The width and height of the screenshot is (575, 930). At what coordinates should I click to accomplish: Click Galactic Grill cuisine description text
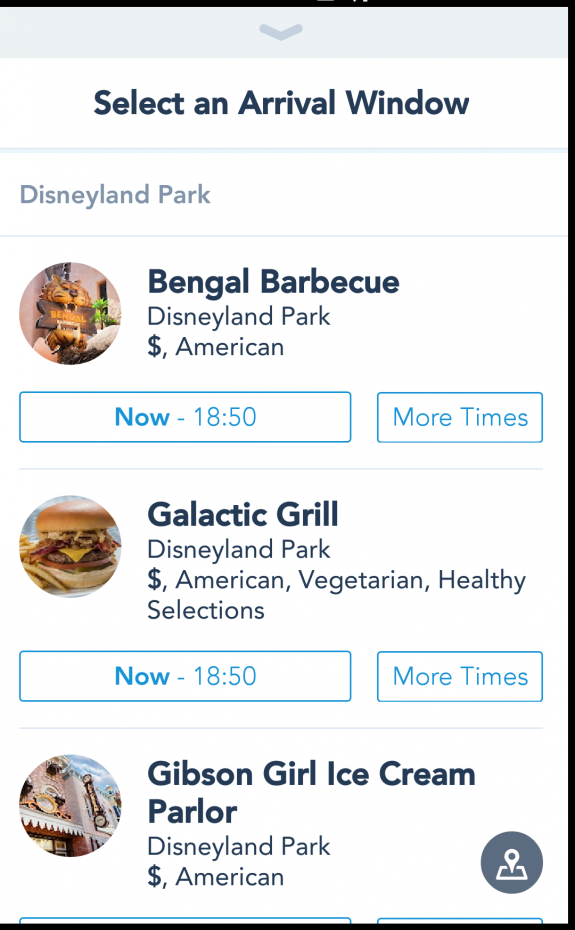336,595
